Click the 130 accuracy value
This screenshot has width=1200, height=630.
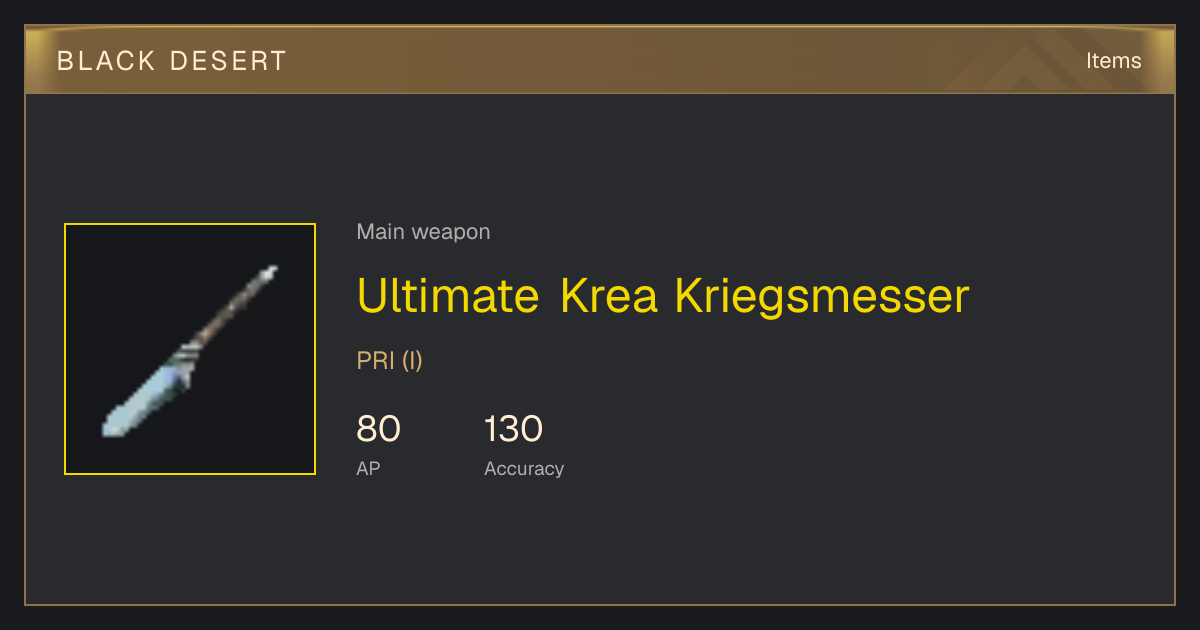[x=513, y=429]
